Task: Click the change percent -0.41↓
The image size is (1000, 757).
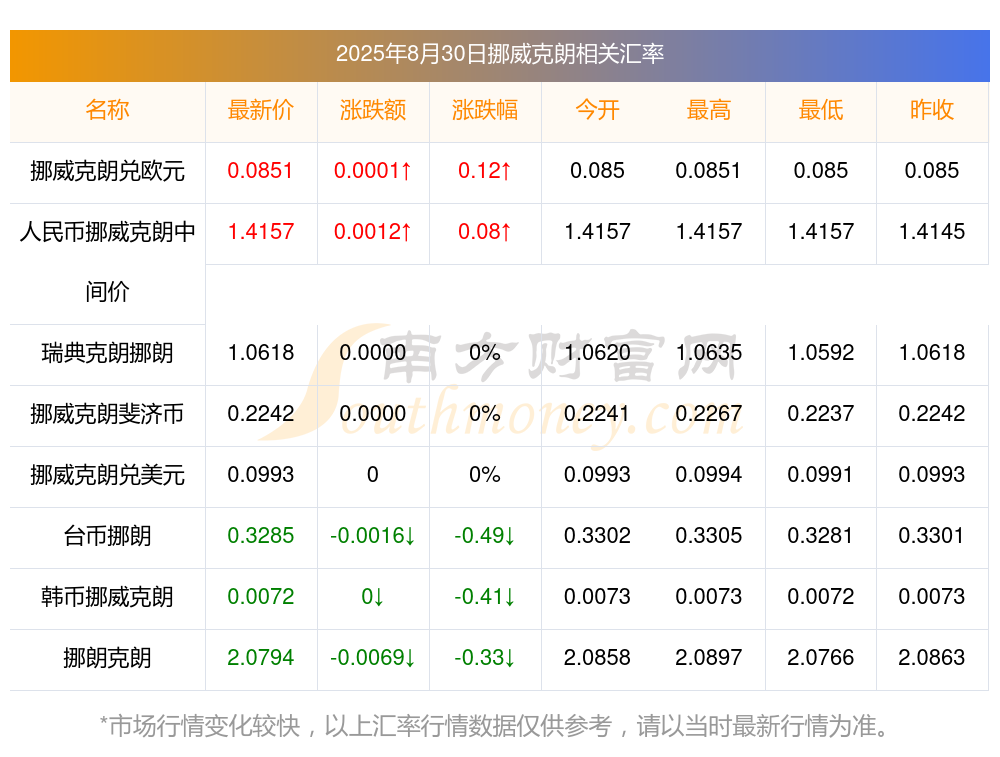Action: pyautogui.click(x=485, y=597)
